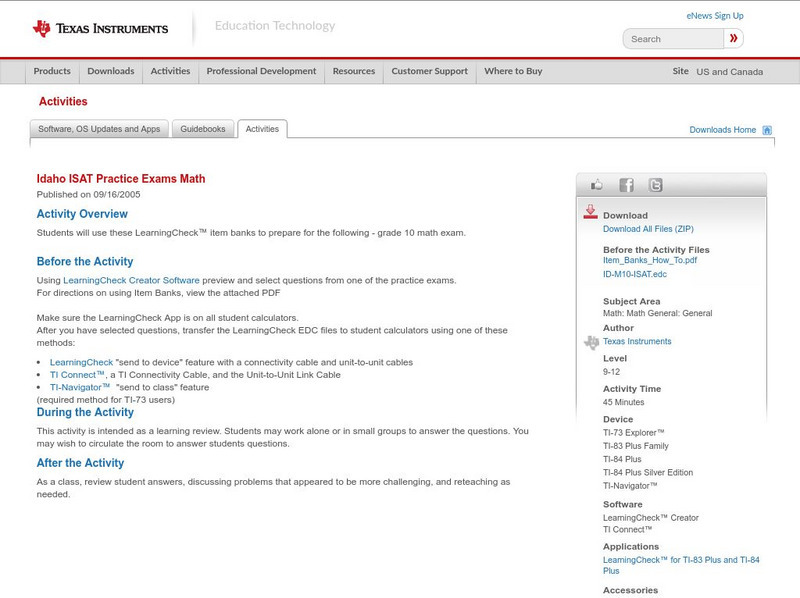The image size is (800, 598).
Task: Click the Texas Instruments logo
Action: click(x=100, y=28)
